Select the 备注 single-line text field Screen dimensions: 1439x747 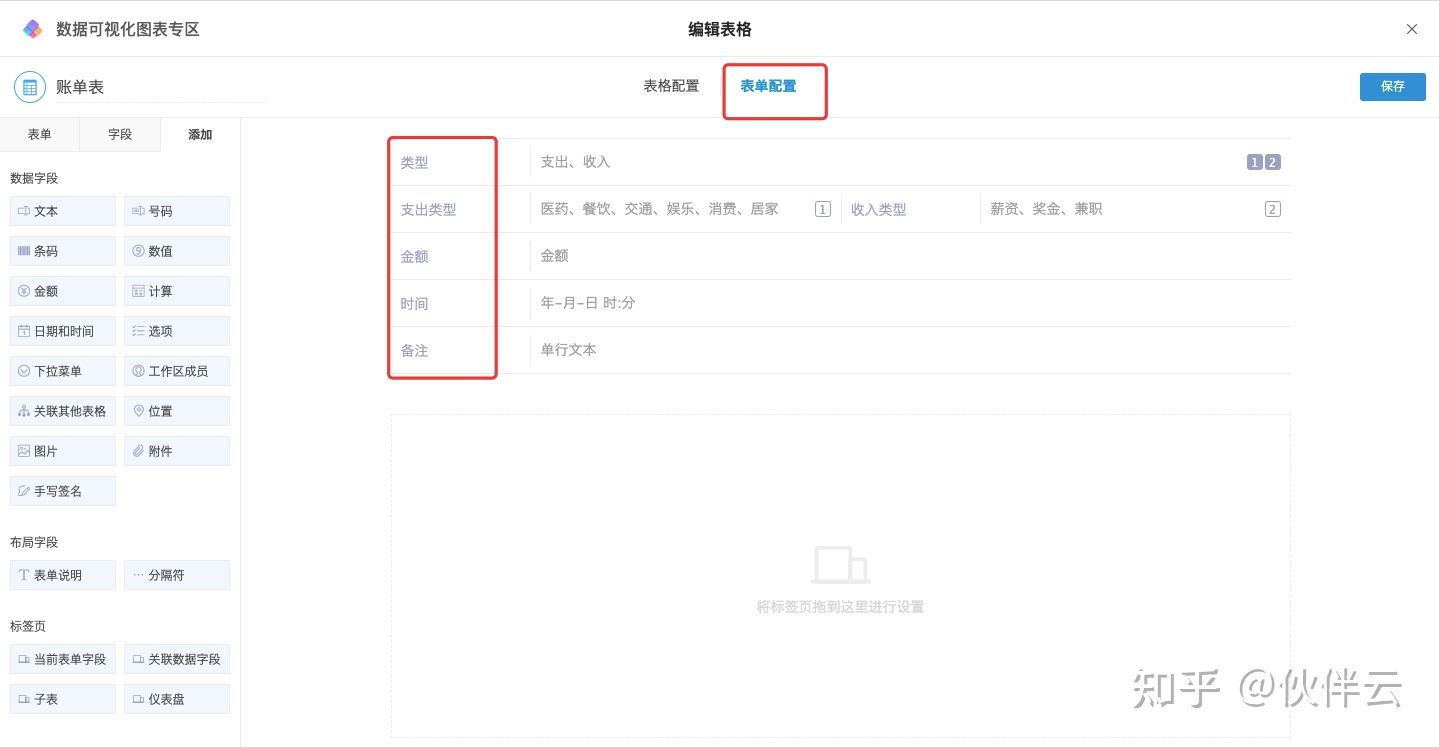pos(840,350)
